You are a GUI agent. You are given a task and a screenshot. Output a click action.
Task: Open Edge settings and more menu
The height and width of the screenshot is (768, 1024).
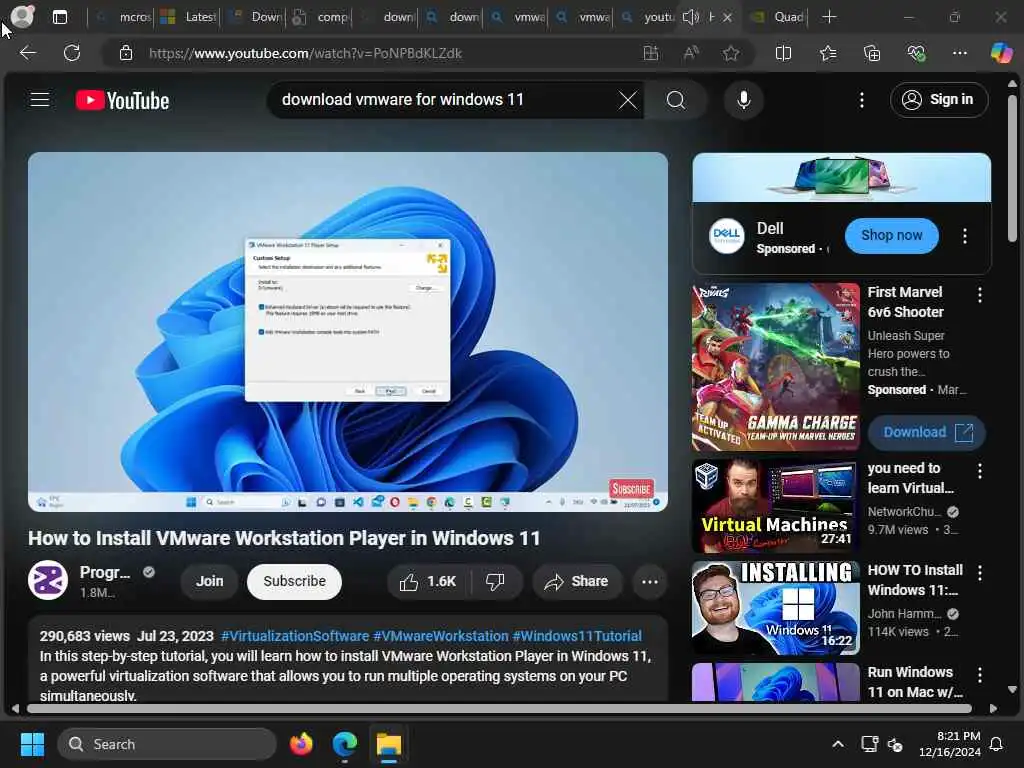tap(959, 53)
